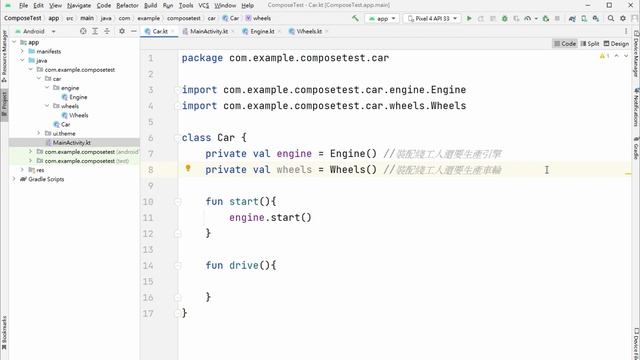Screen dimensions: 640x360
Task: Expand the manifests folder
Action: tap(22, 51)
